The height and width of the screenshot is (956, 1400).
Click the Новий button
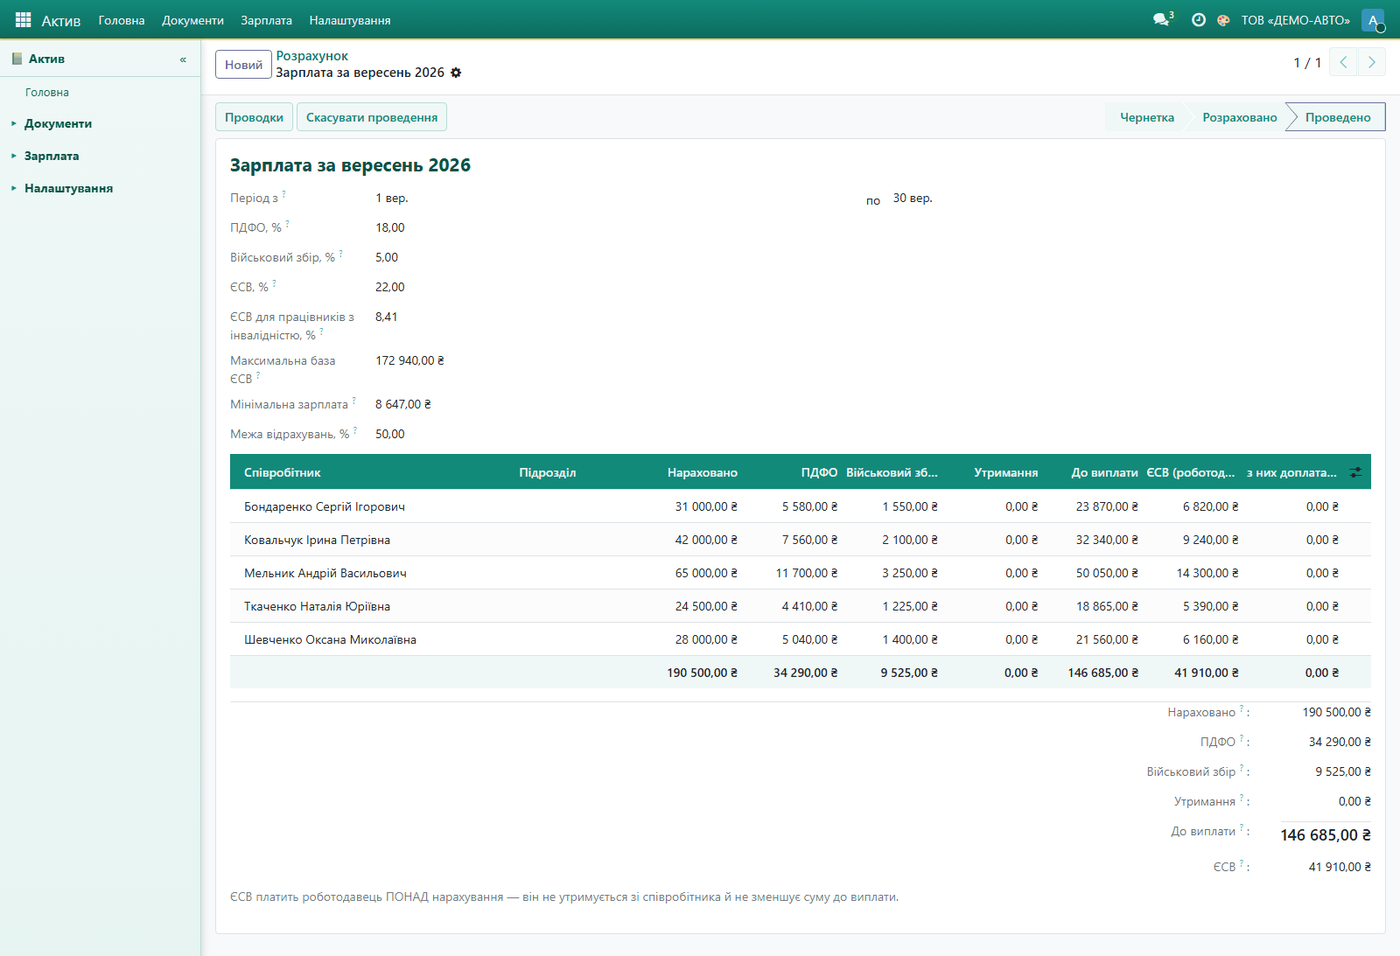click(x=244, y=65)
